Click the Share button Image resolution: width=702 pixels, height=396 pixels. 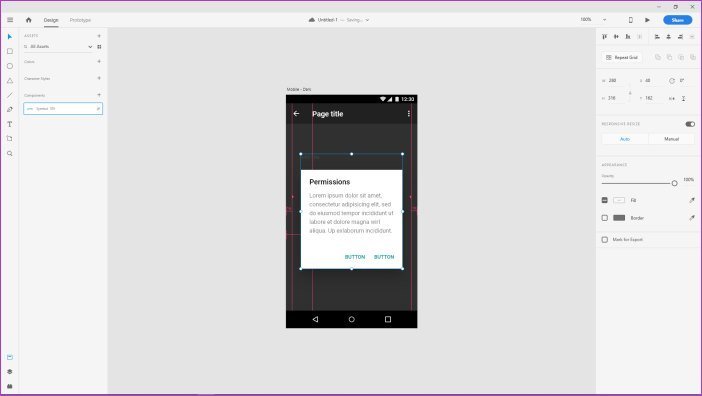tap(677, 20)
